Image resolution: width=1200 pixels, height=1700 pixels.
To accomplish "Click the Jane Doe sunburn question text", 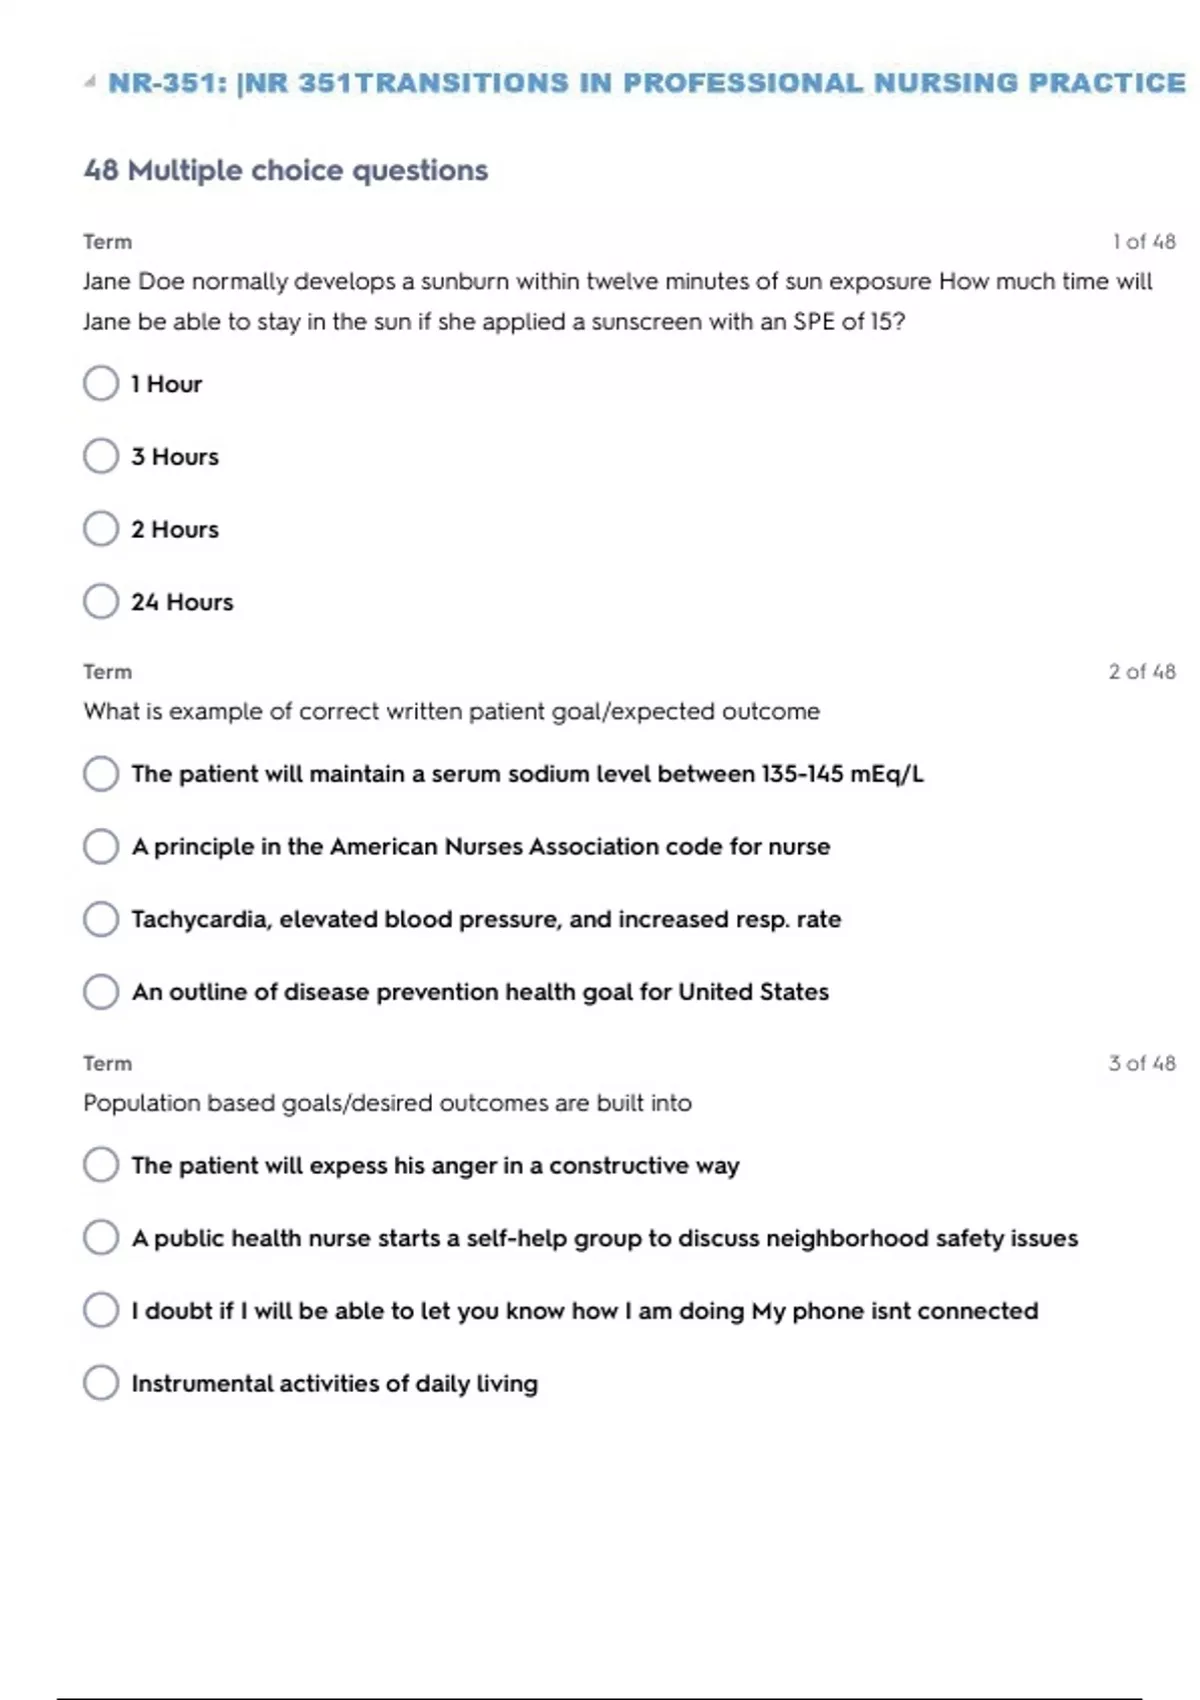I will pyautogui.click(x=617, y=301).
